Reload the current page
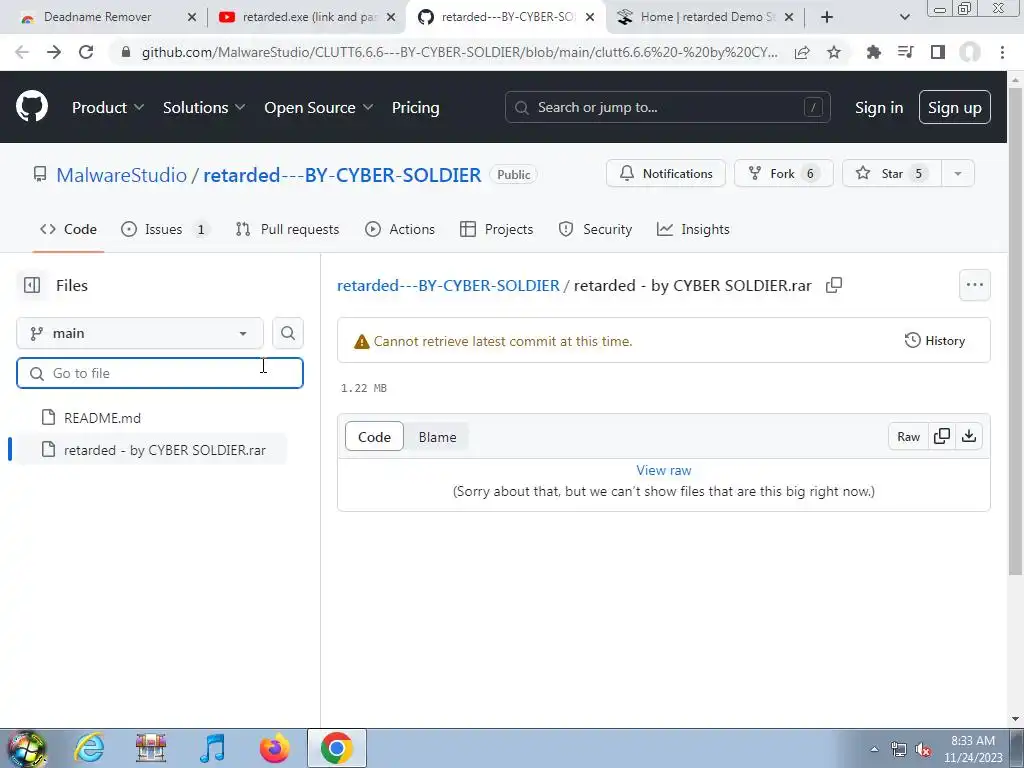Screen dimensions: 1024x768 click(86, 52)
